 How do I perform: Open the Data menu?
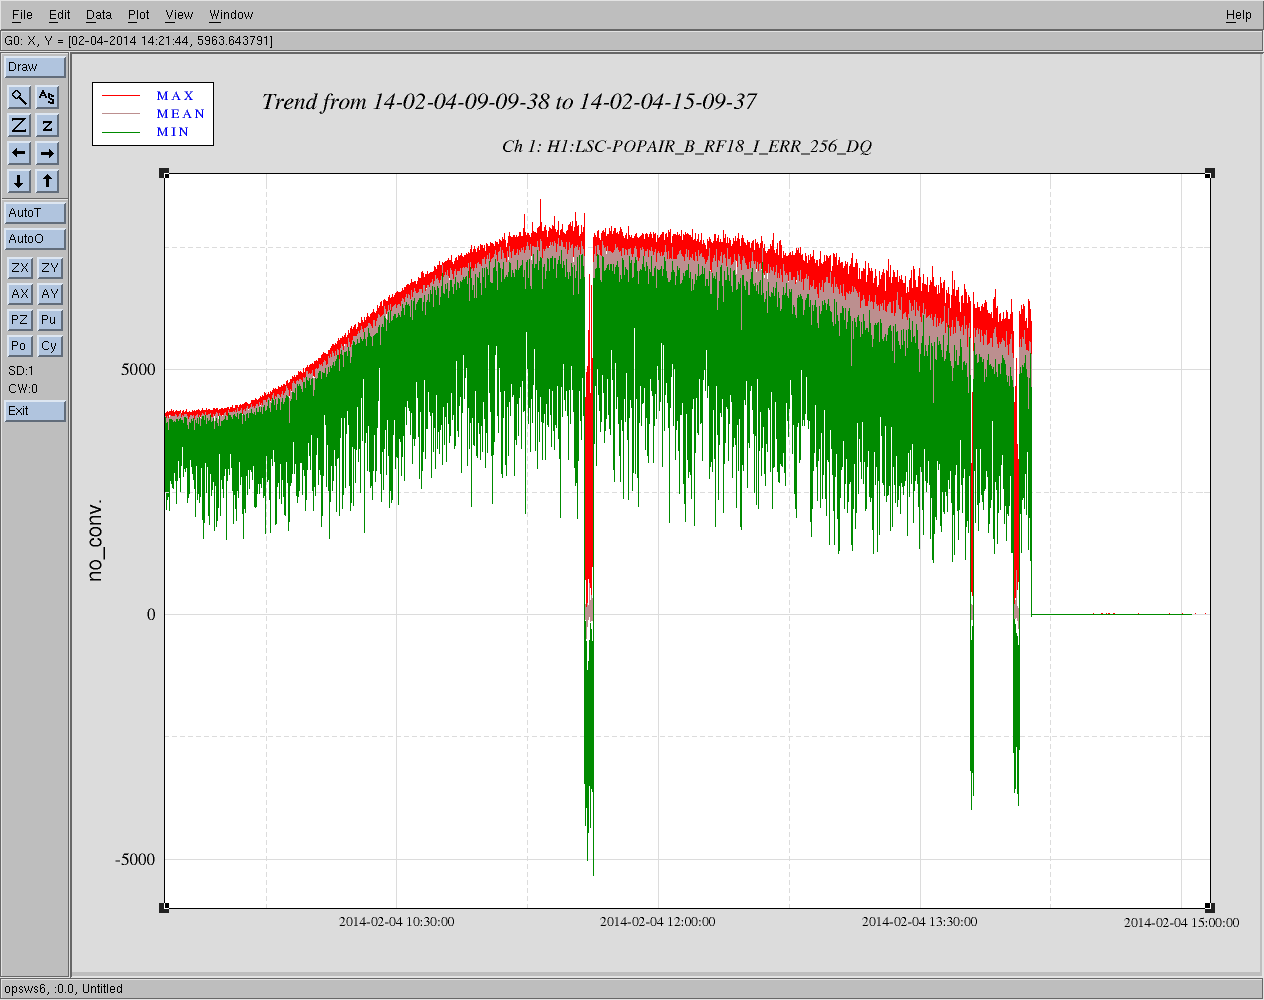click(x=99, y=15)
